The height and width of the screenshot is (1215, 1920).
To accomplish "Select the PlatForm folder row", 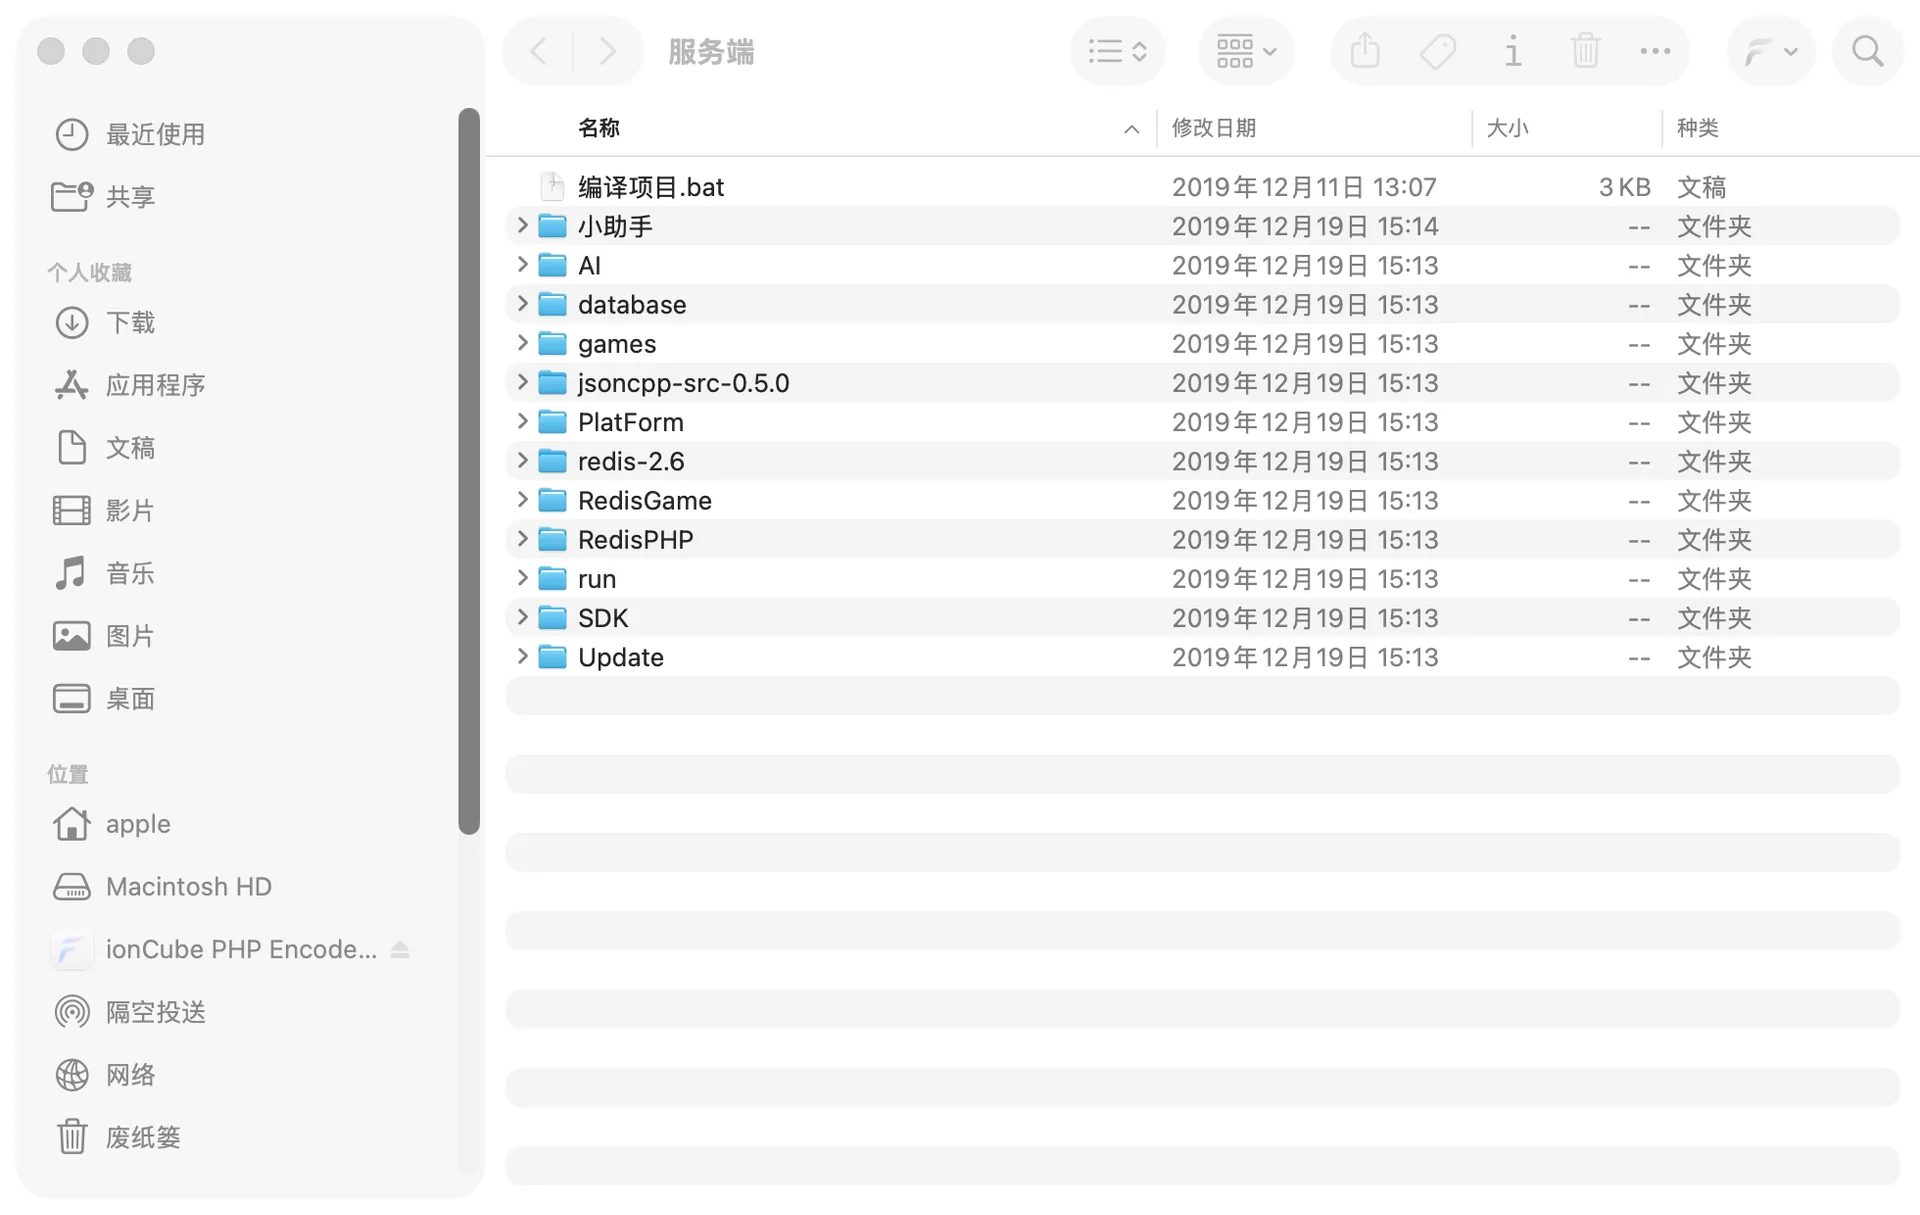I will [1202, 422].
